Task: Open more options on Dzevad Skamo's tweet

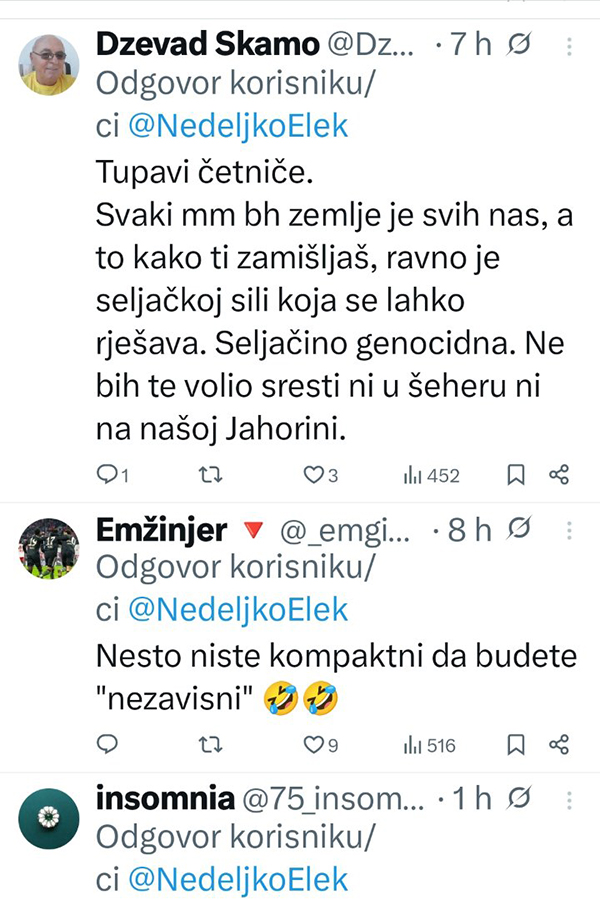Action: click(570, 46)
